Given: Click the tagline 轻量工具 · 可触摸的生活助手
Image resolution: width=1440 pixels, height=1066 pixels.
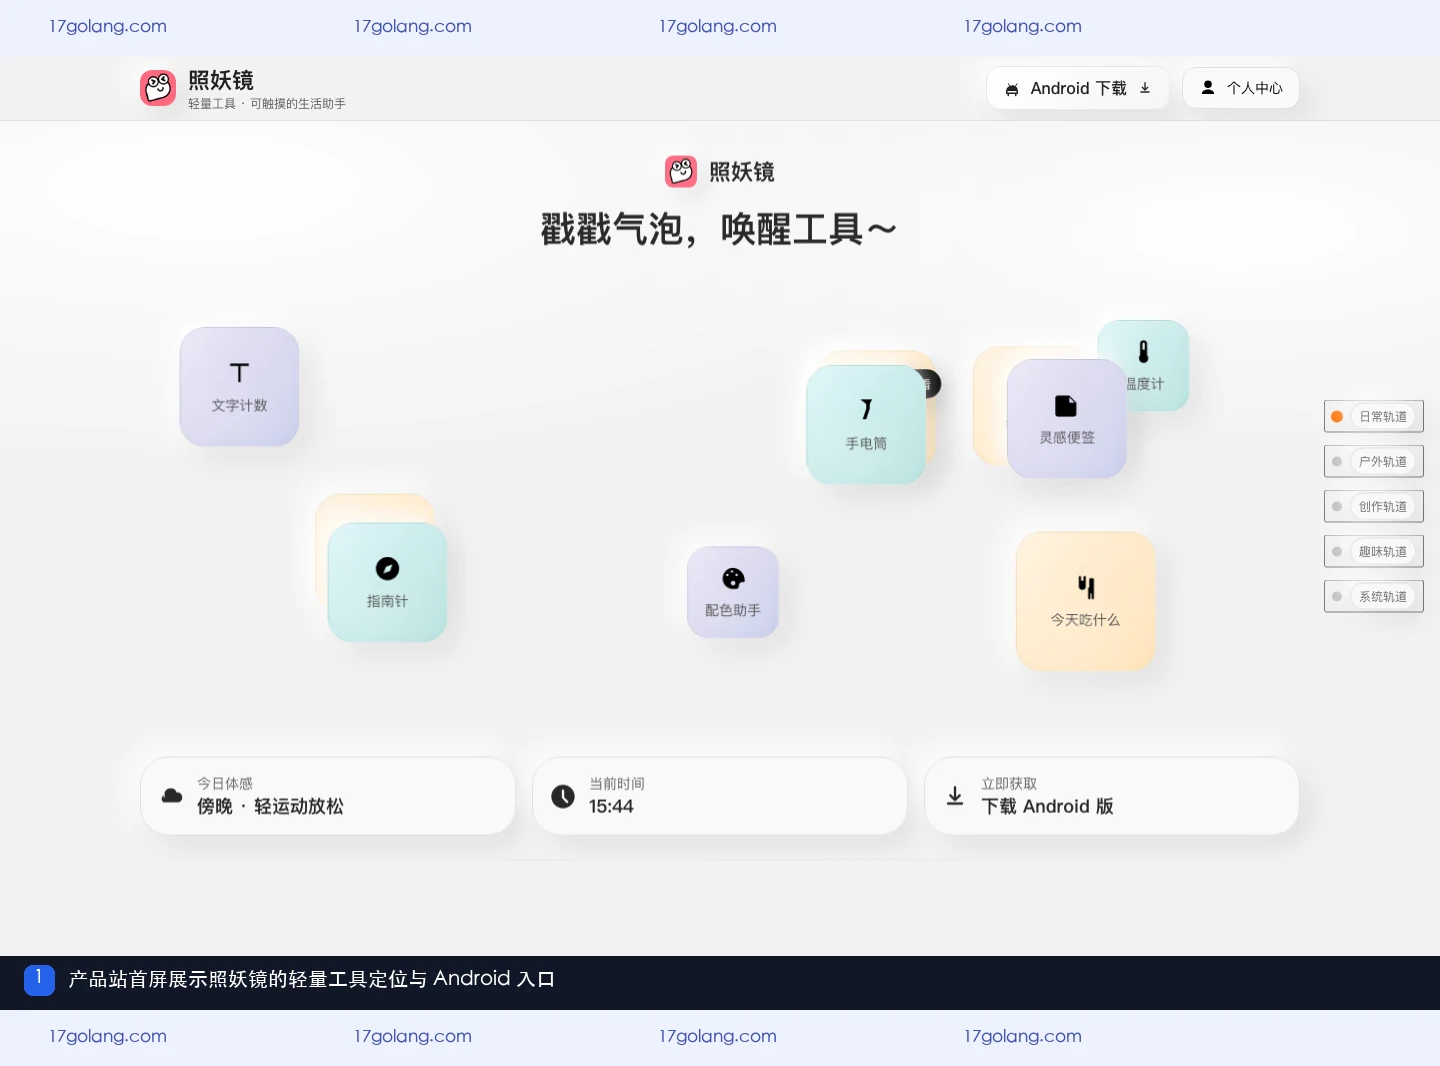Looking at the screenshot, I should (x=267, y=104).
